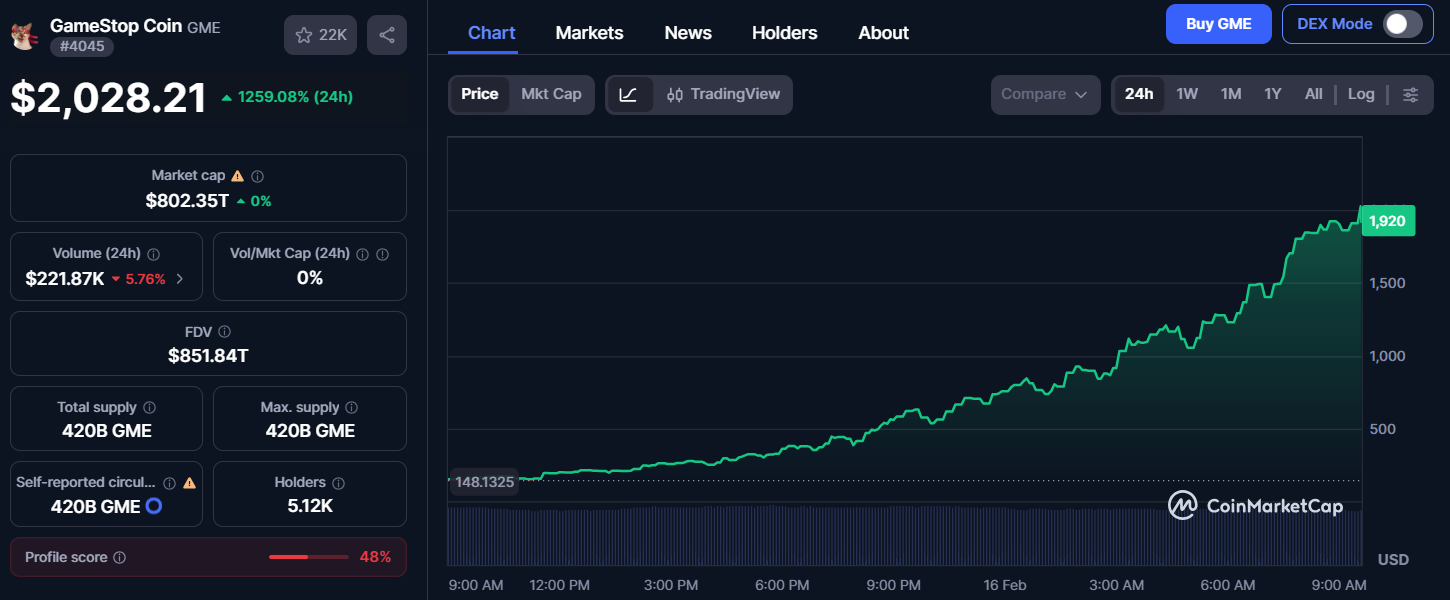Screen dimensions: 1450x600
Task: Click the #4045 rank badge
Action: [x=82, y=46]
